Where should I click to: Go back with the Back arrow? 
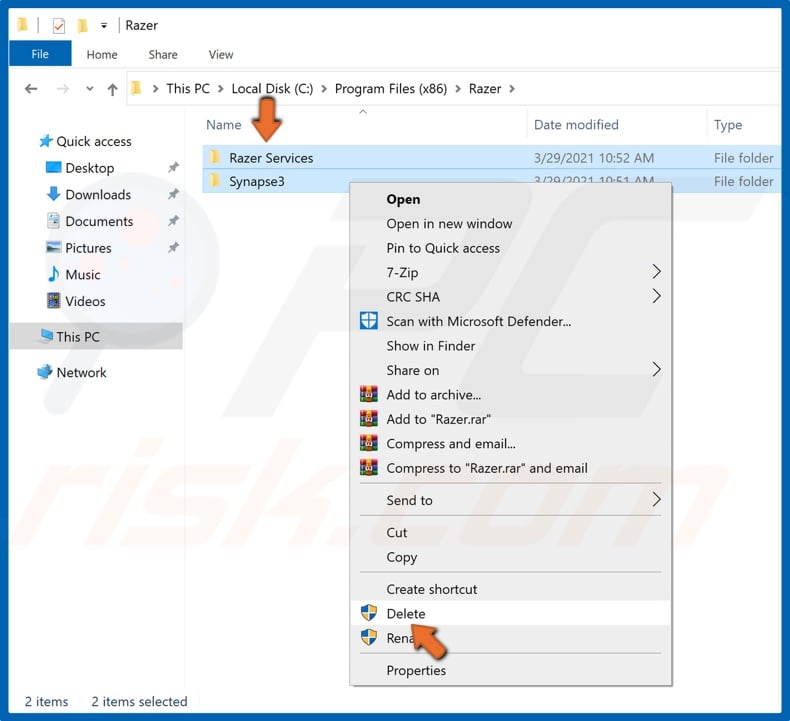pos(31,89)
